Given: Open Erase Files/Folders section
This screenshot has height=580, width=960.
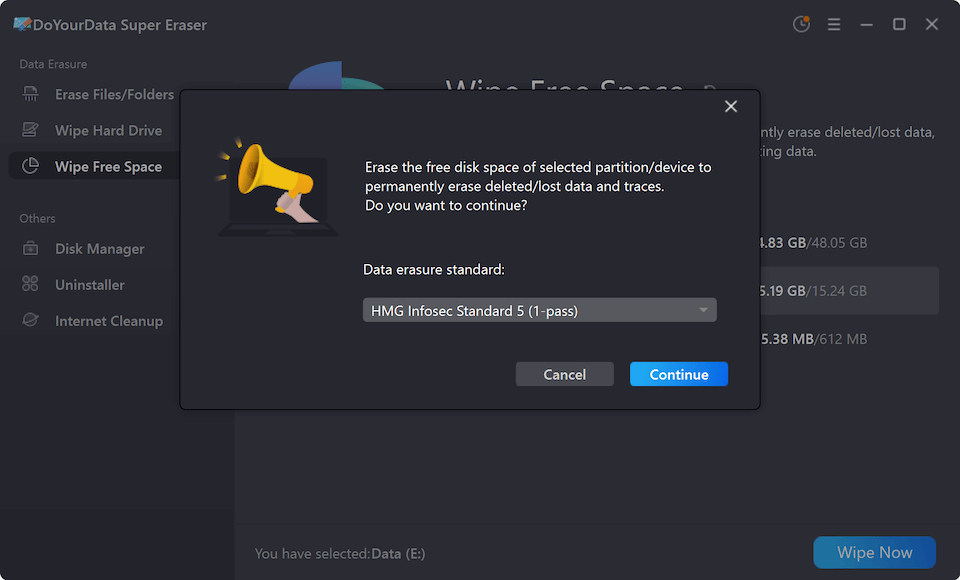Looking at the screenshot, I should click(114, 95).
